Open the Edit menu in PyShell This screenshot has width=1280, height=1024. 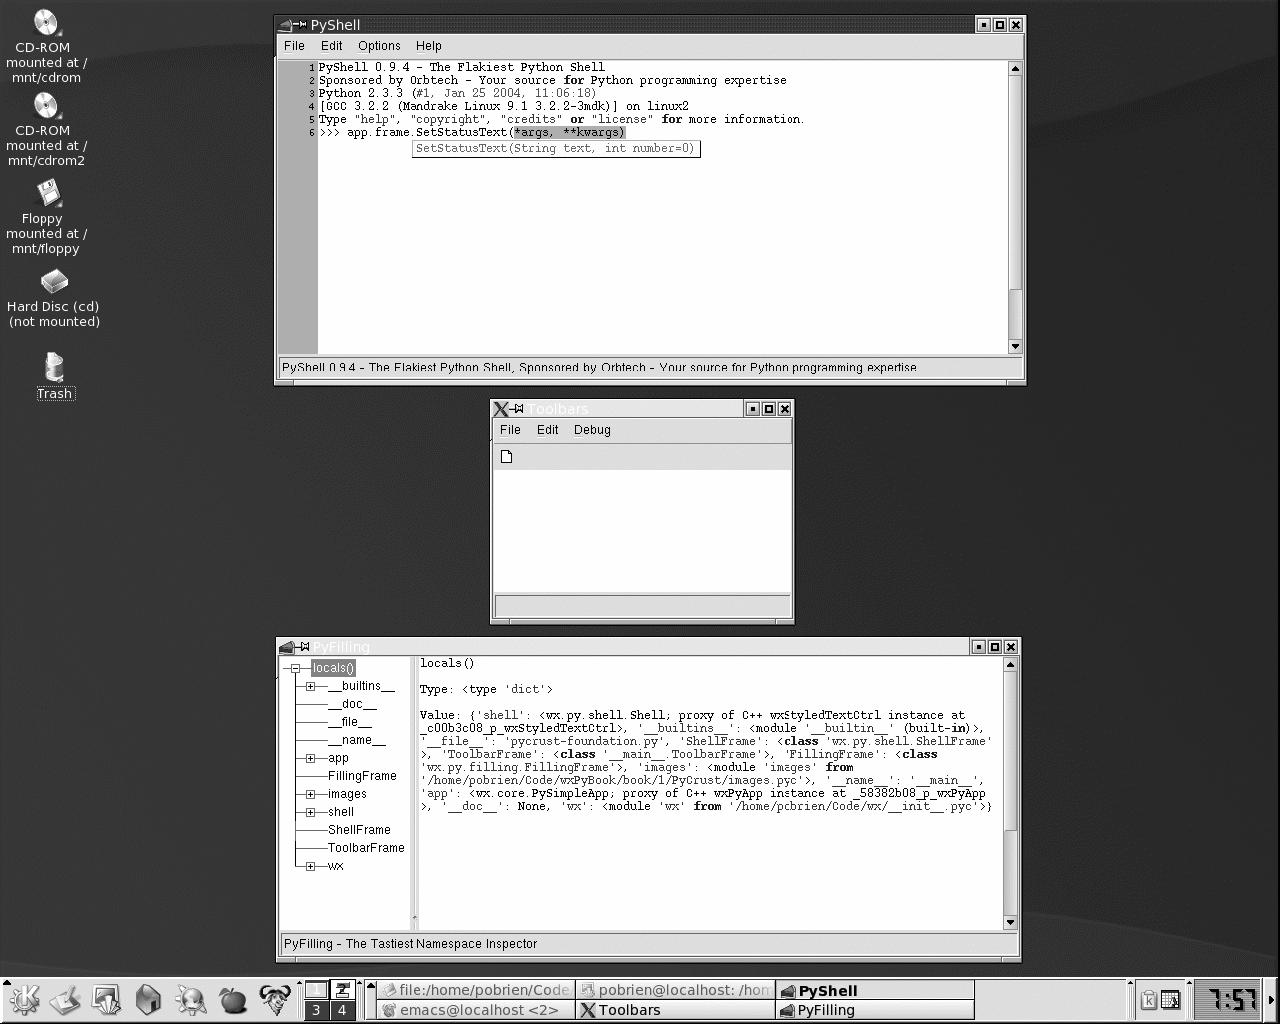pos(331,46)
